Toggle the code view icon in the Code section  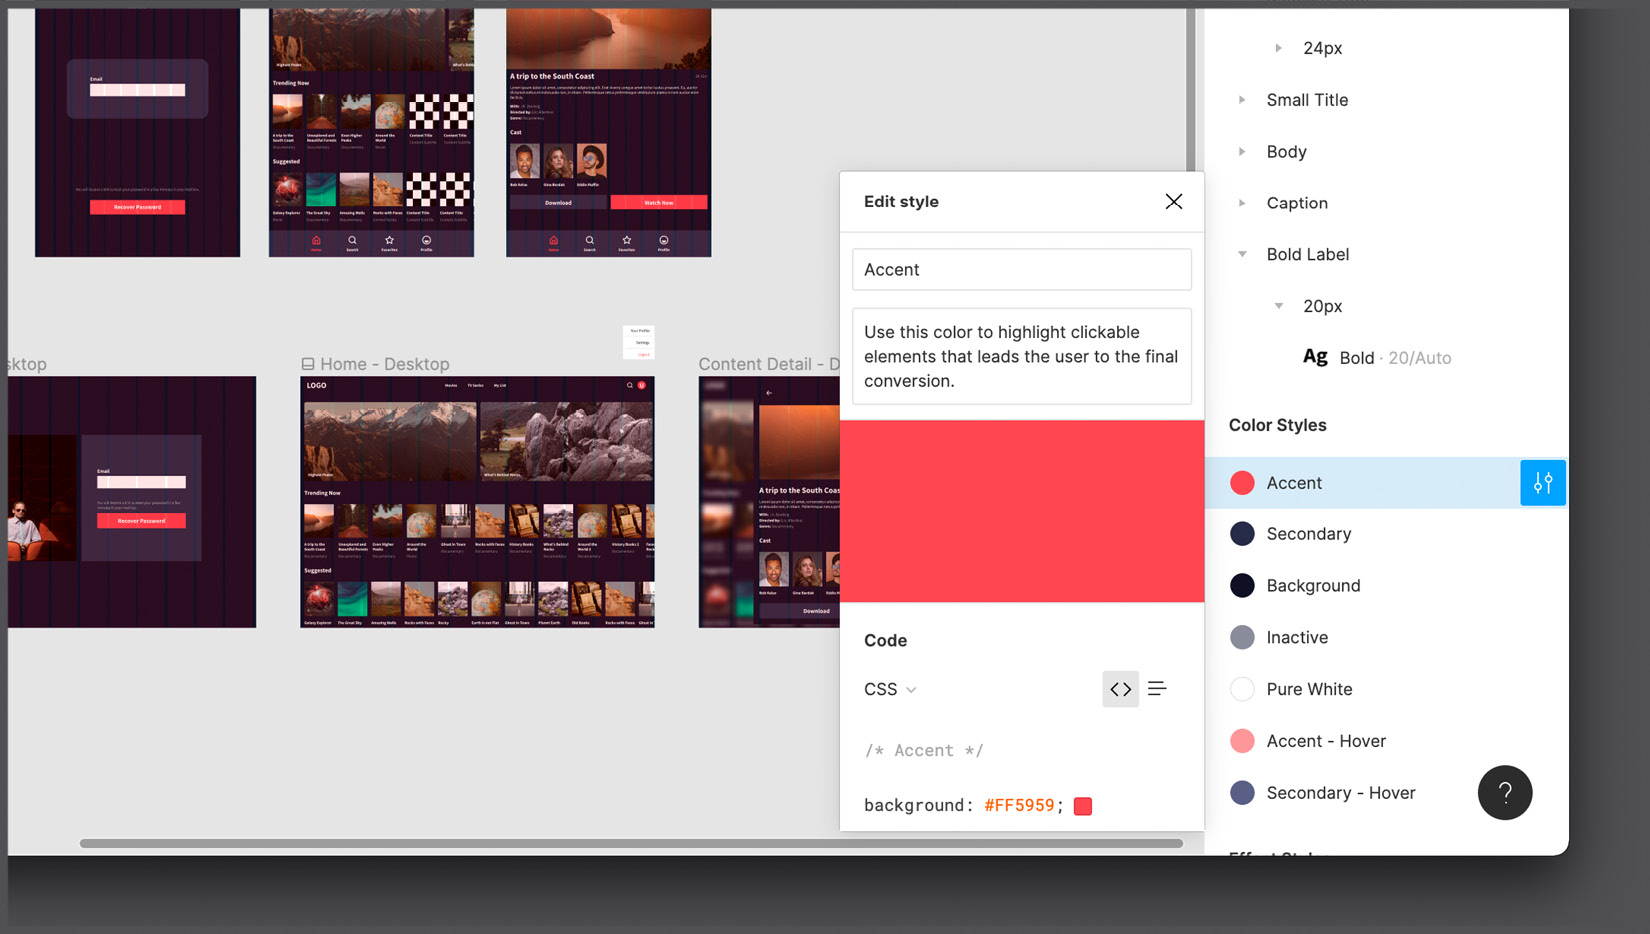(1120, 688)
